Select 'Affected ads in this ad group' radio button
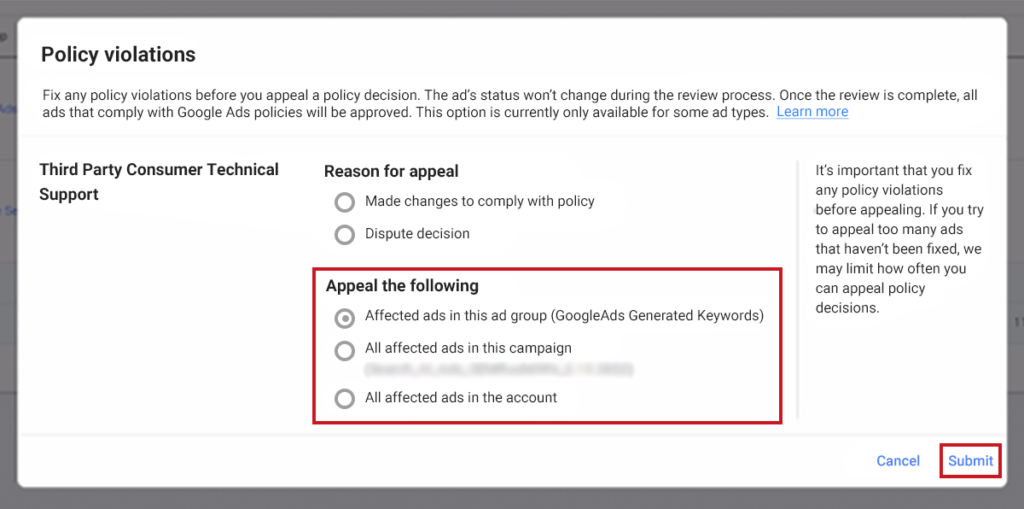 (345, 317)
